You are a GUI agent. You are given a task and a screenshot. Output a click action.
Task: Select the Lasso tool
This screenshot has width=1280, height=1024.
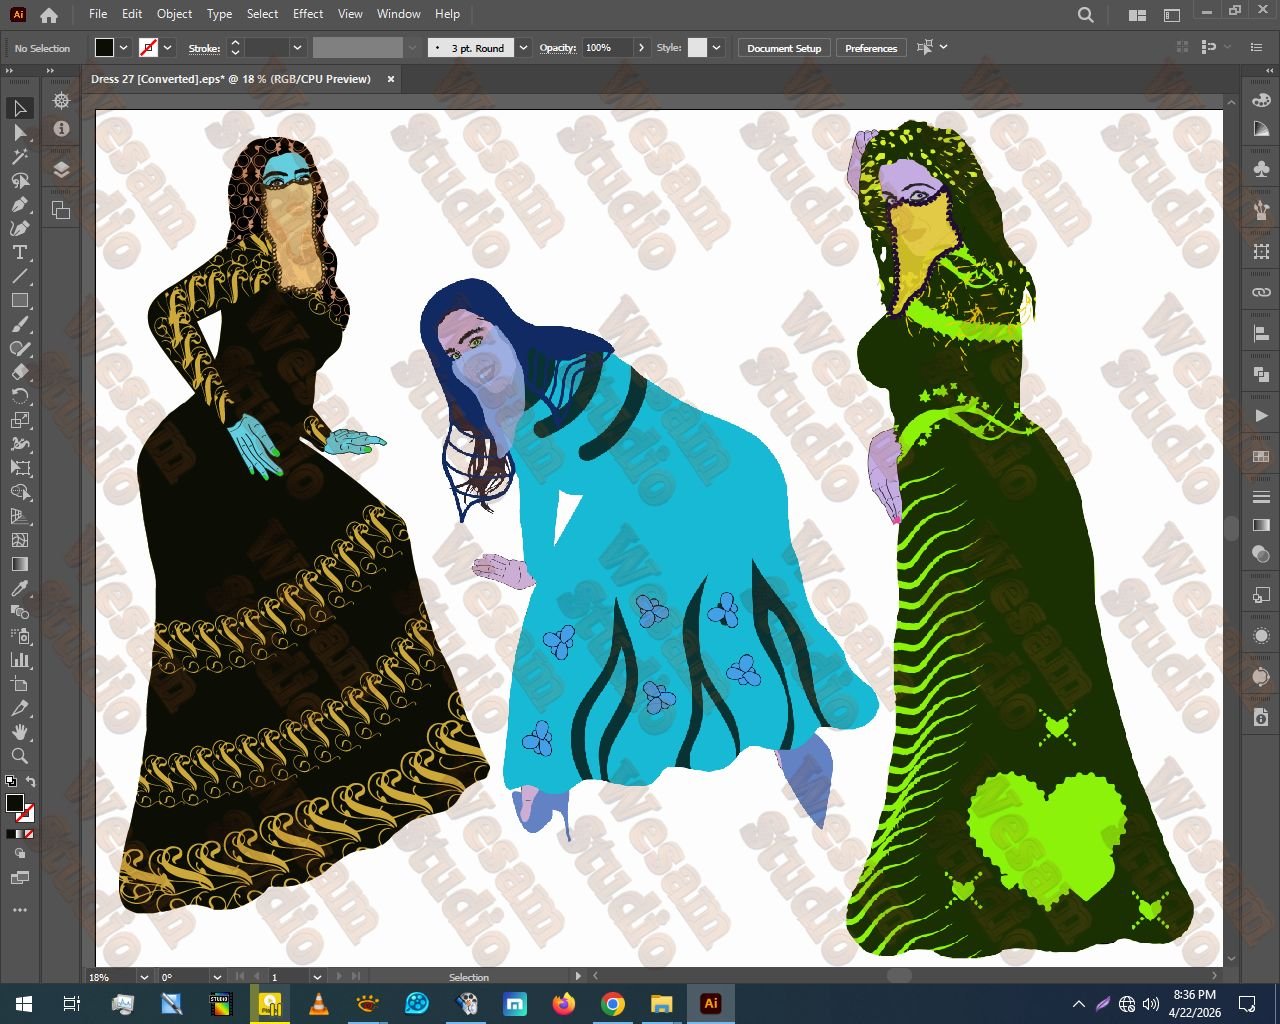tap(20, 180)
